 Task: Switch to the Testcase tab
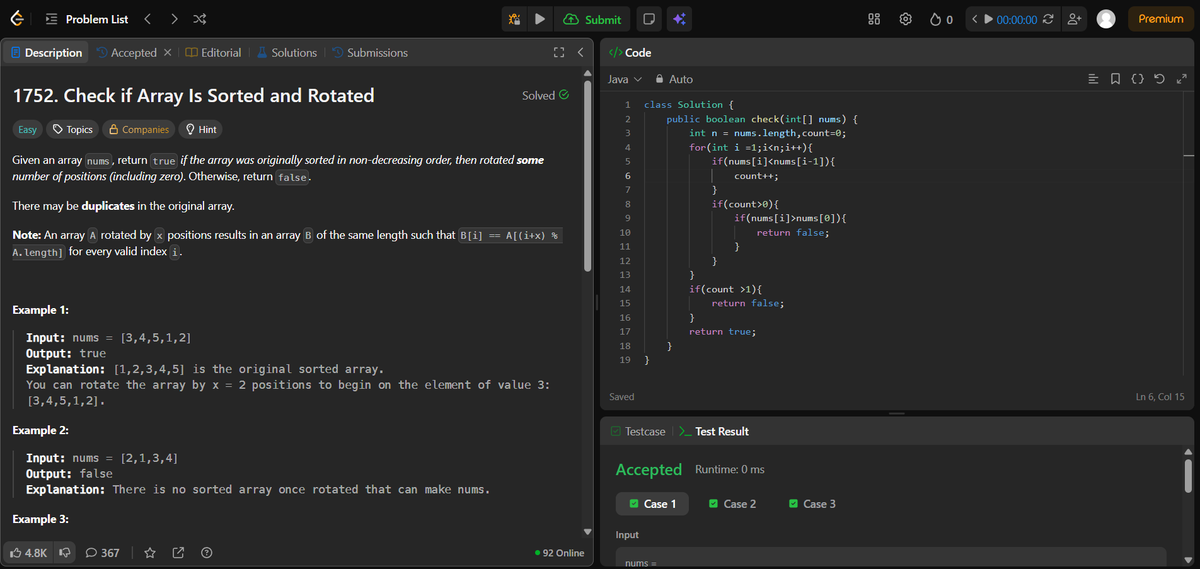tap(638, 431)
